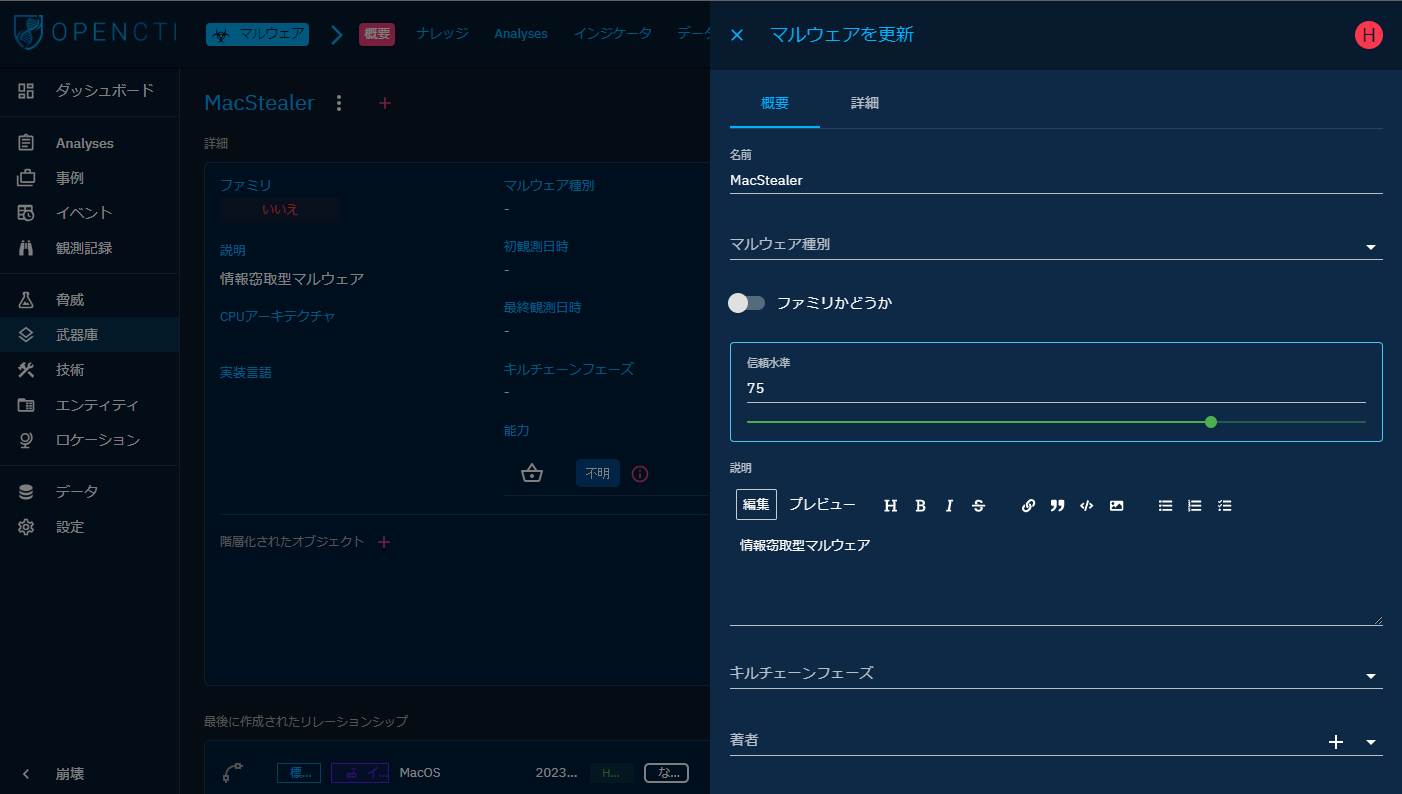This screenshot has width=1402, height=794.
Task: Click the 情報窃取型マルウェア description in details card
Action: (x=292, y=279)
